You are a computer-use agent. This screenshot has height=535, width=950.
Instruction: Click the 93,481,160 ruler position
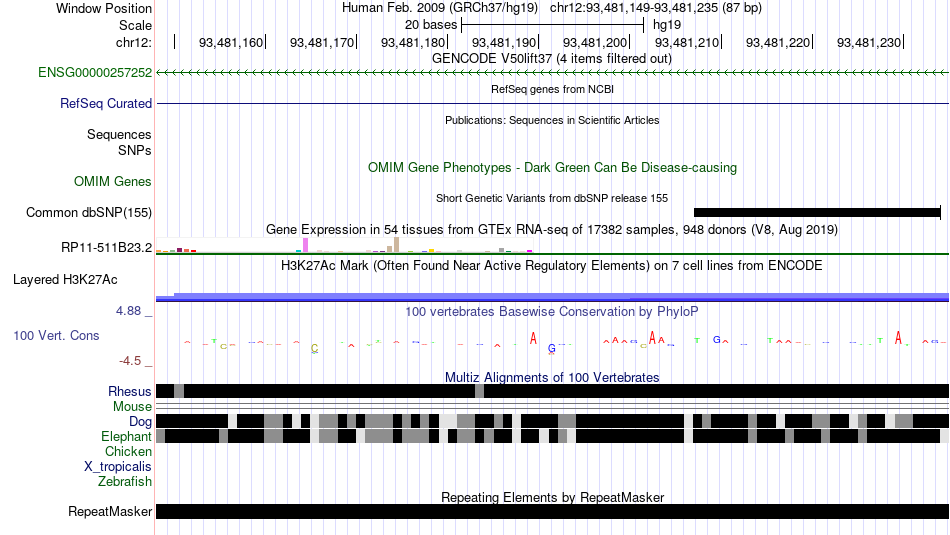pyautogui.click(x=231, y=42)
